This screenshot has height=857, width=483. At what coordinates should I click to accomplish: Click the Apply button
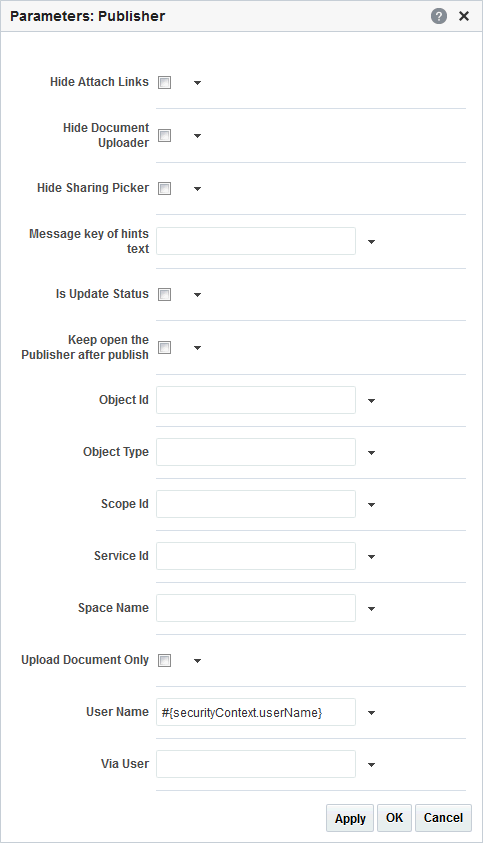click(350, 818)
